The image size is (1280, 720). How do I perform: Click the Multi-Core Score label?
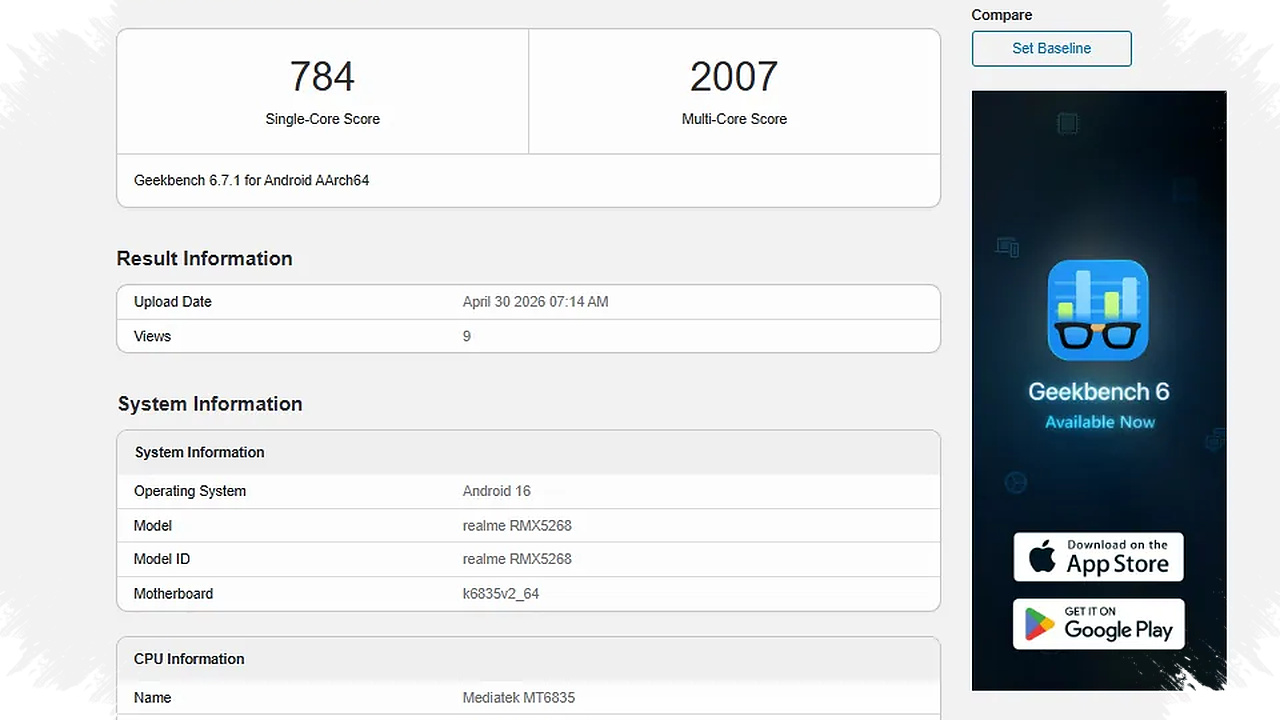coord(734,119)
